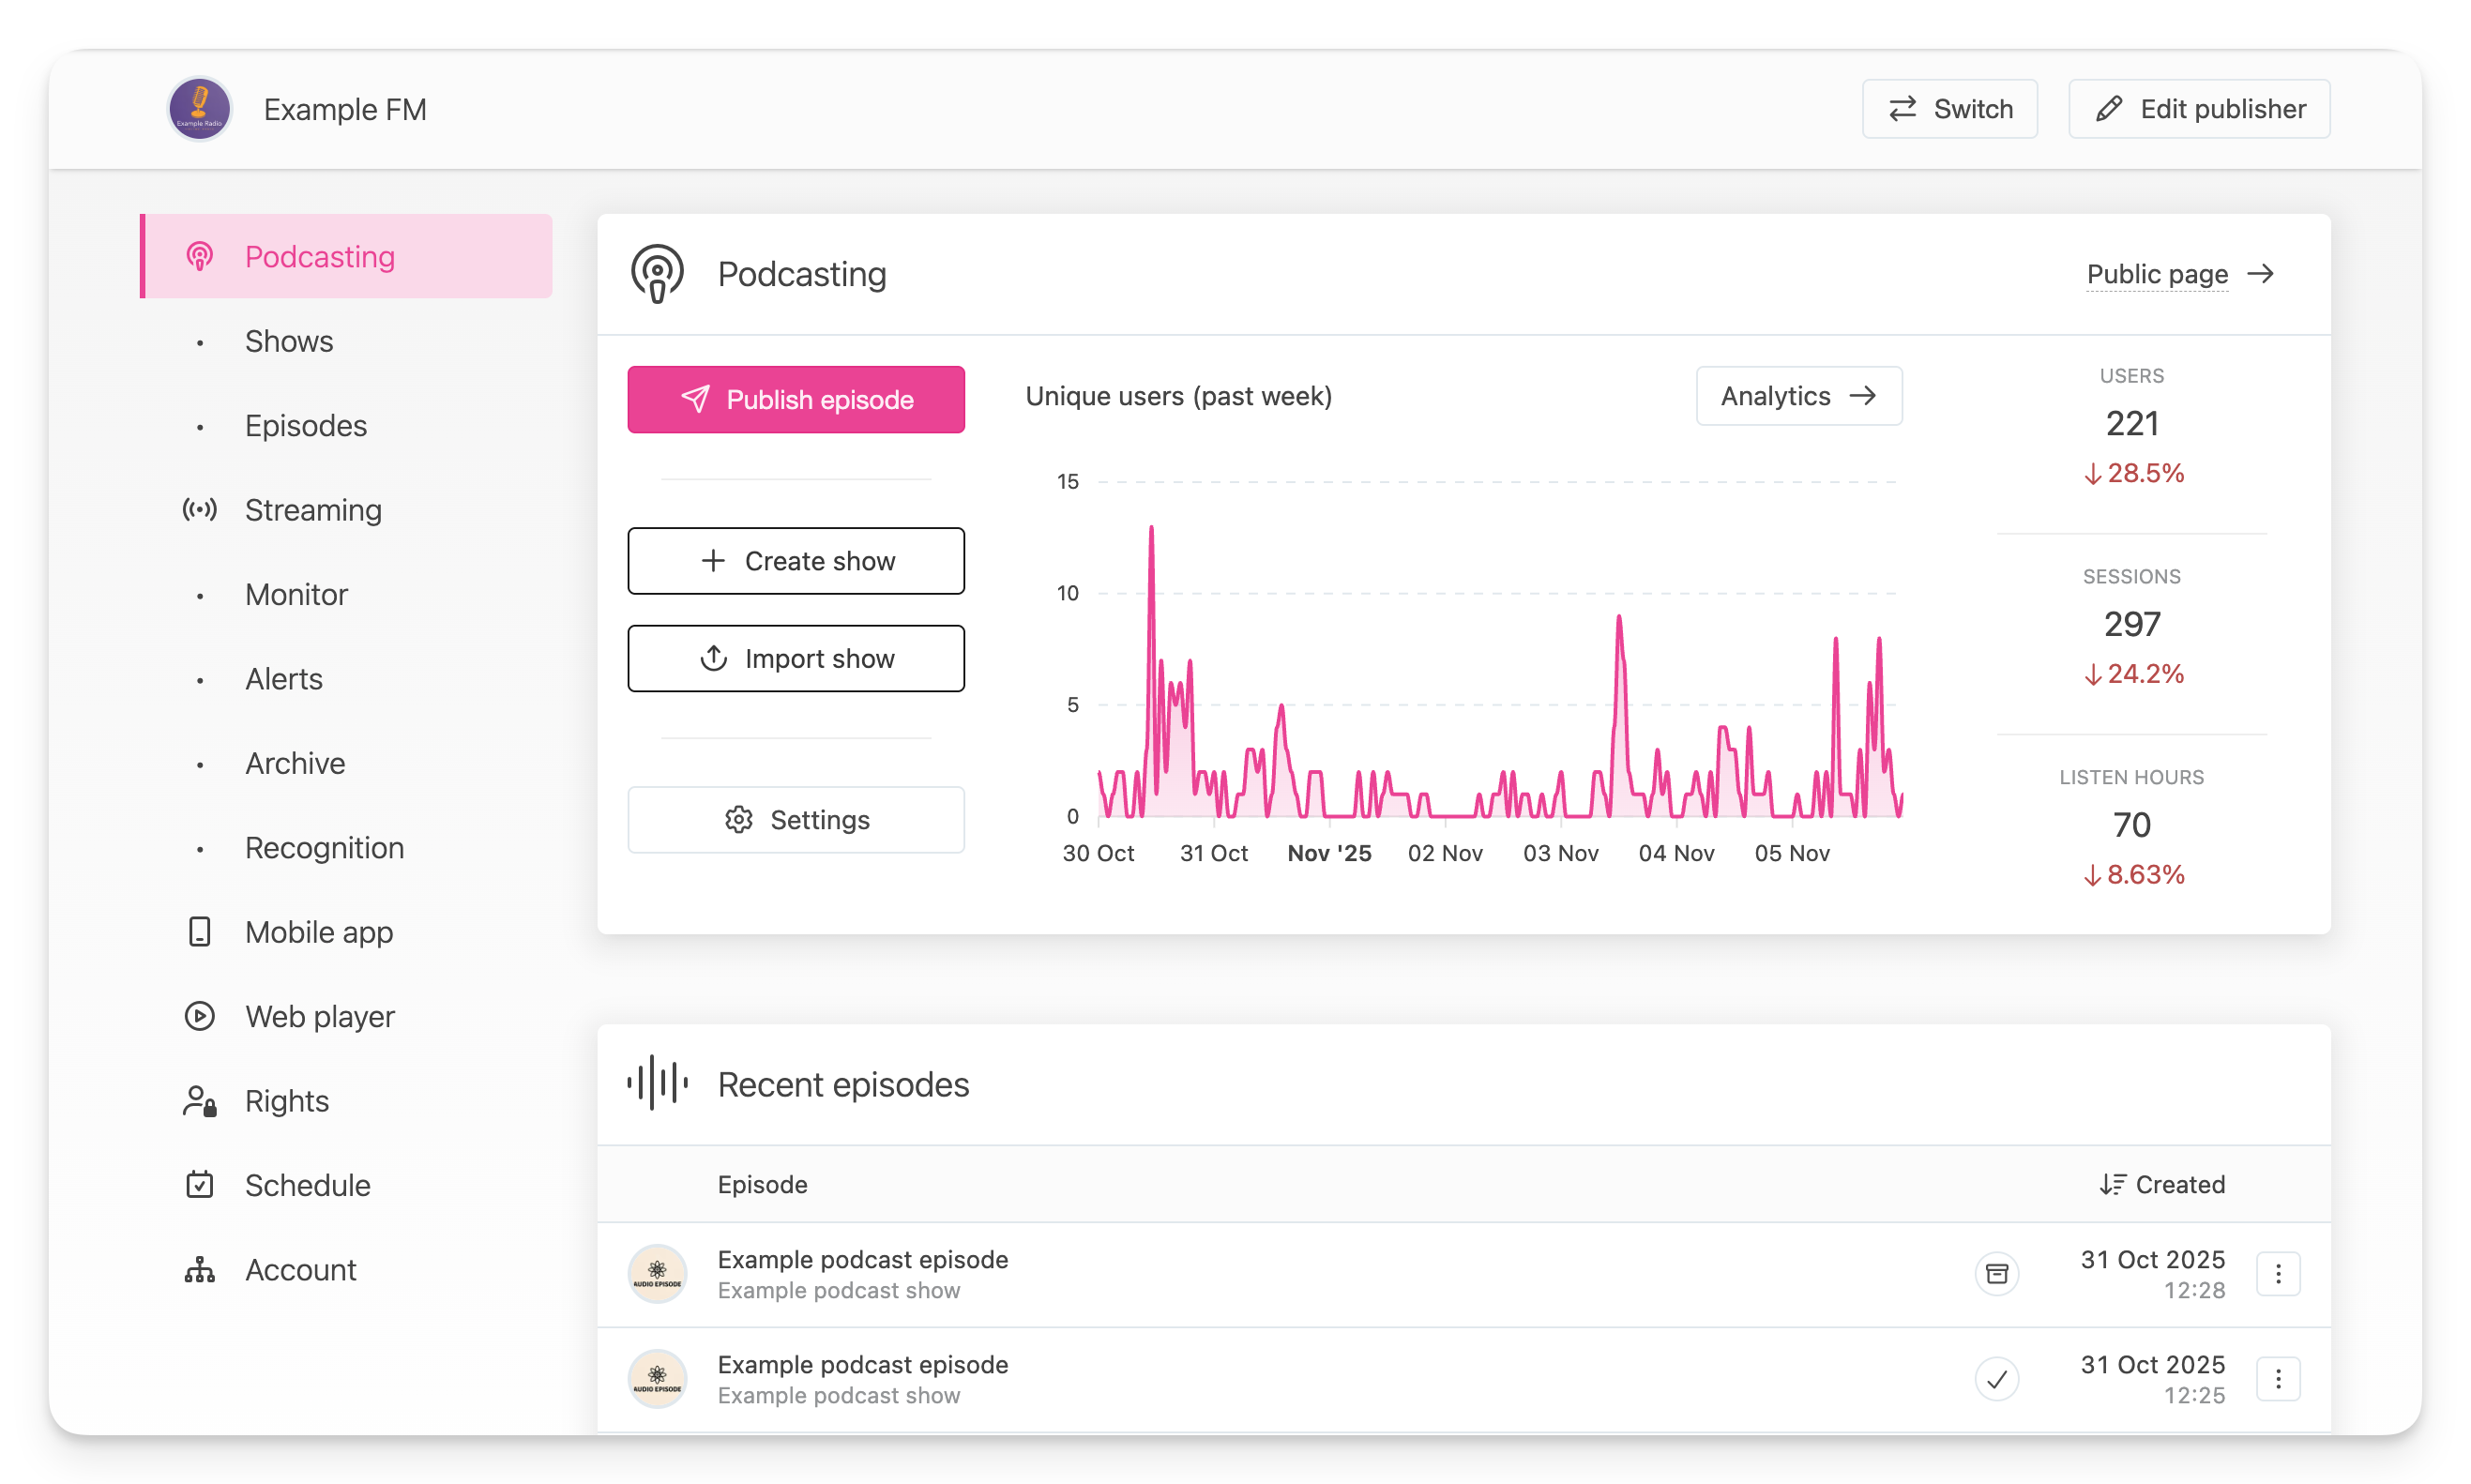This screenshot has height=1484, width=2471.
Task: Select Shows in the sidebar
Action: pos(289,341)
